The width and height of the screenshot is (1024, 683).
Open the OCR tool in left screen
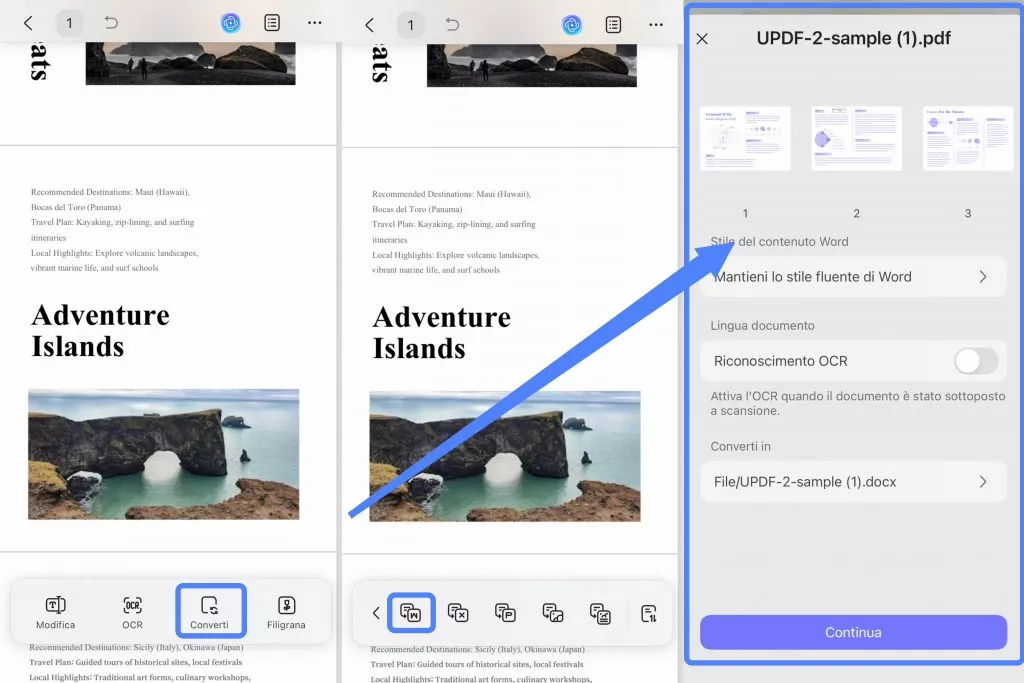tap(132, 612)
